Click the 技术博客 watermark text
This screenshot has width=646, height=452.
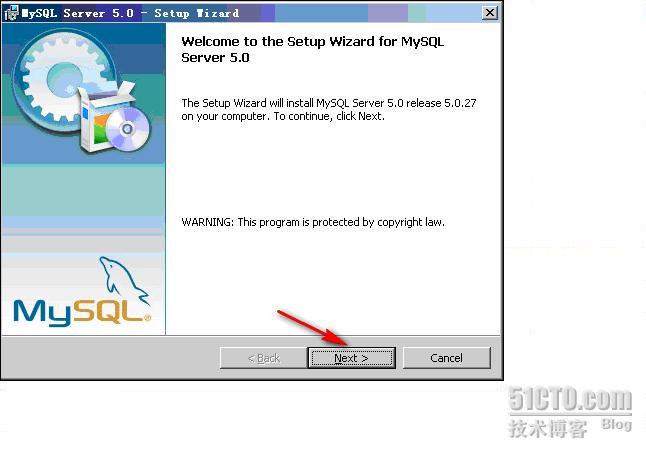548,429
